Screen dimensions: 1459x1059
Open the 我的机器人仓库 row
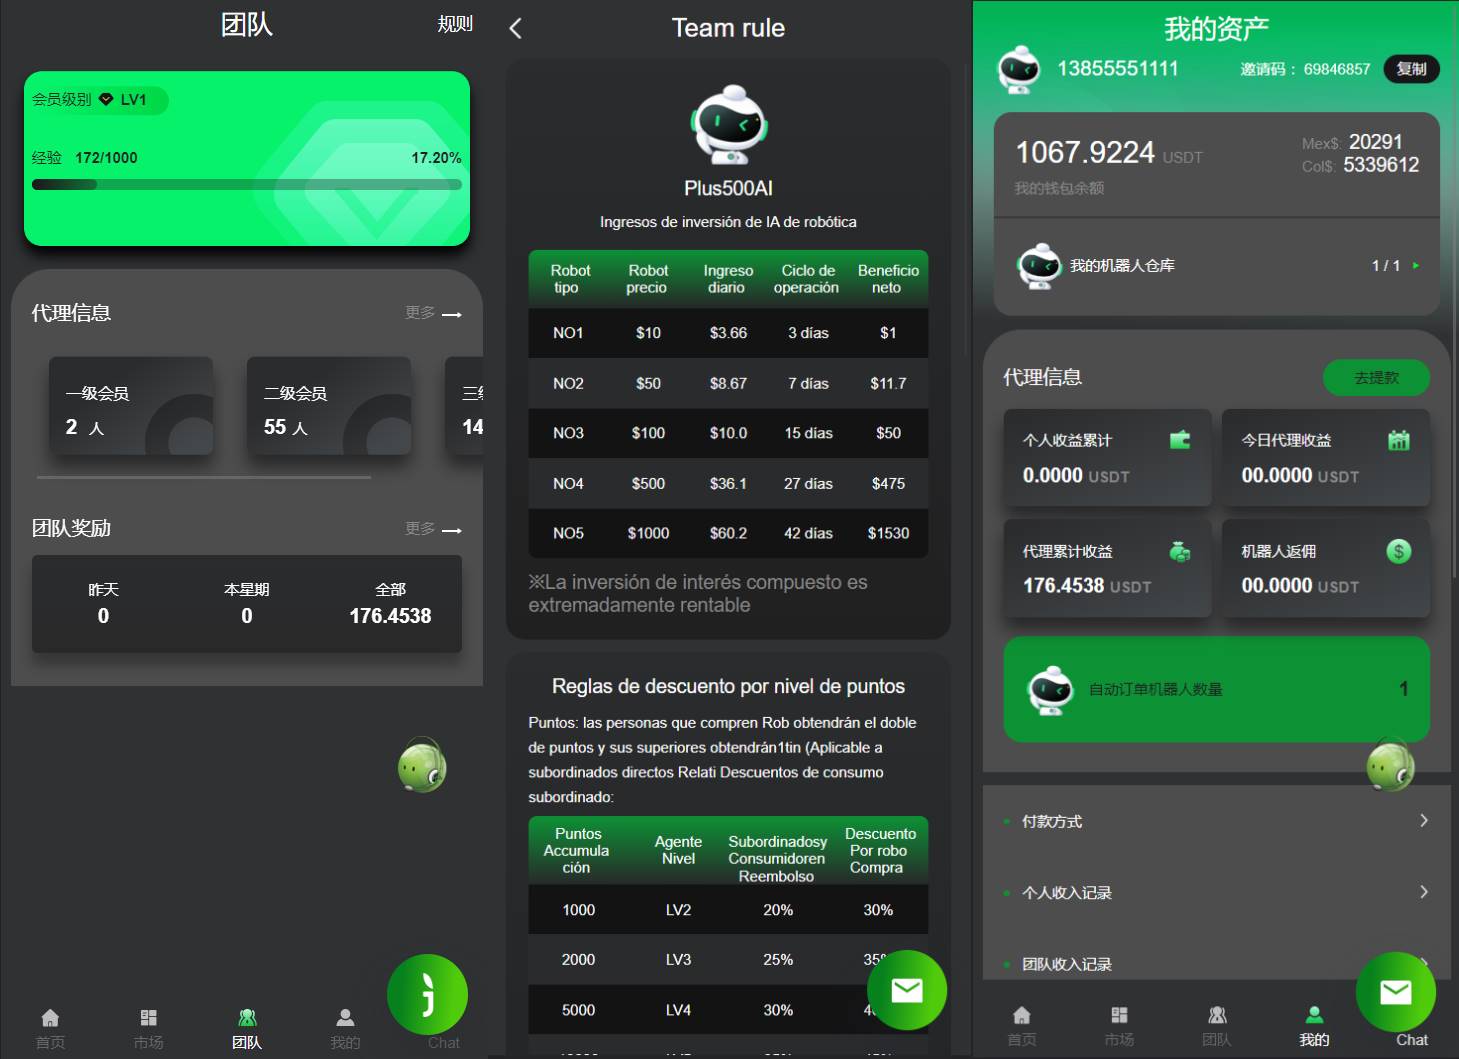coord(1216,266)
